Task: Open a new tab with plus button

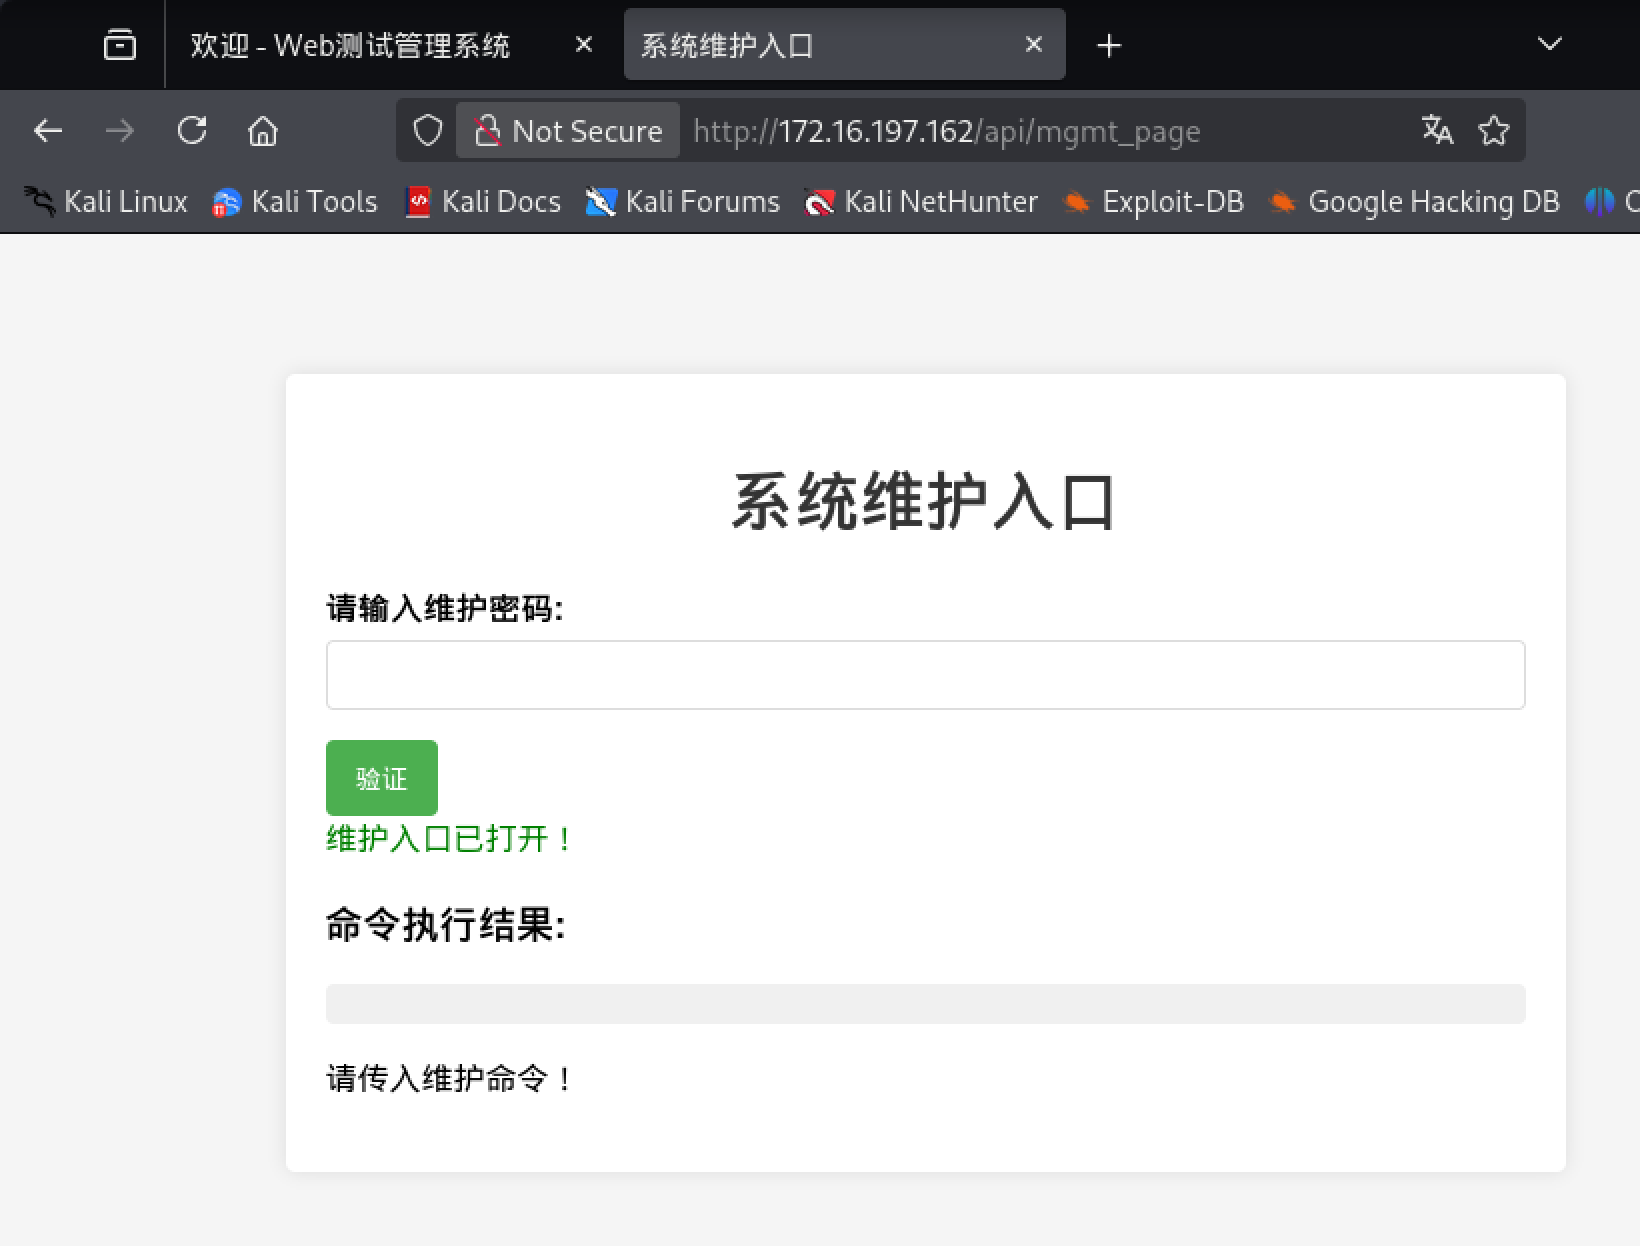Action: (1109, 45)
